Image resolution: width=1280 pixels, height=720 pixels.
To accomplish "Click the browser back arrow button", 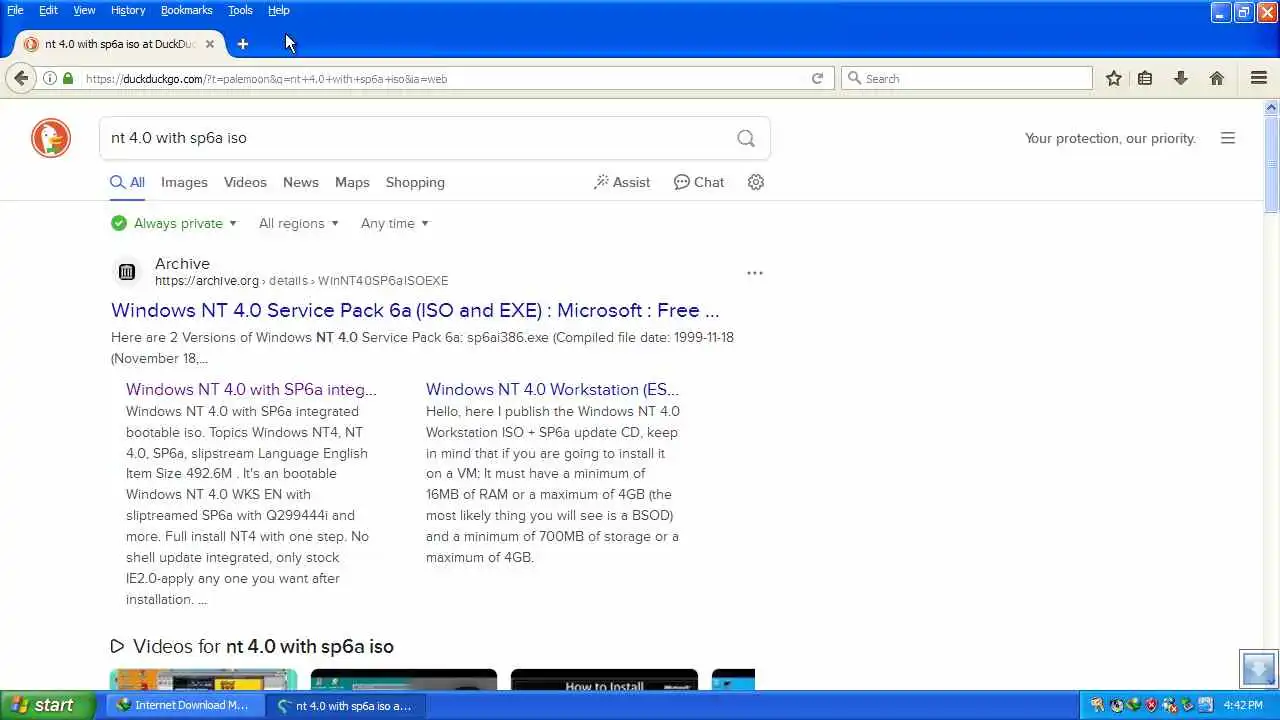I will (x=21, y=78).
